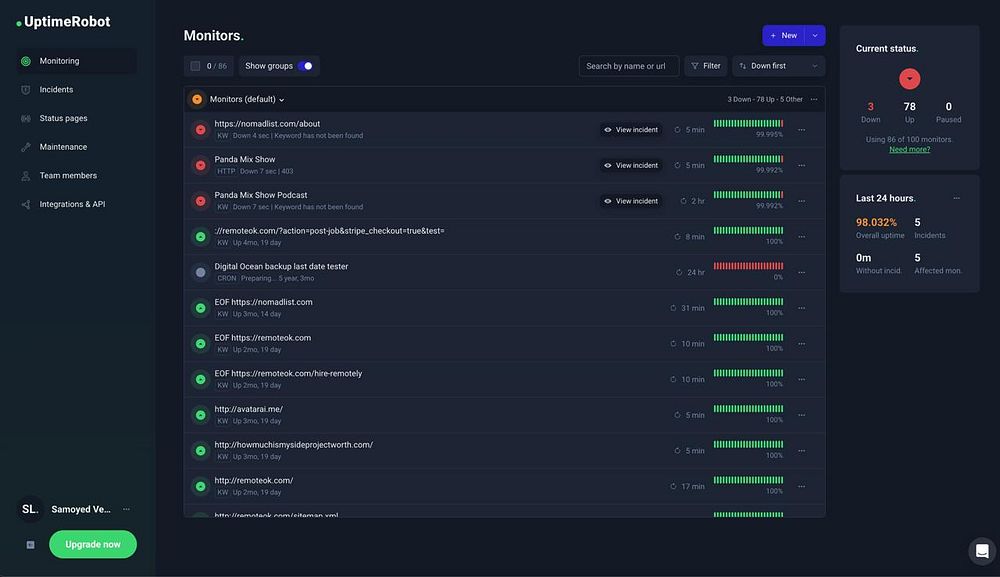Click the Incidents shield icon
Viewport: 1000px width, 577px height.
(x=26, y=90)
